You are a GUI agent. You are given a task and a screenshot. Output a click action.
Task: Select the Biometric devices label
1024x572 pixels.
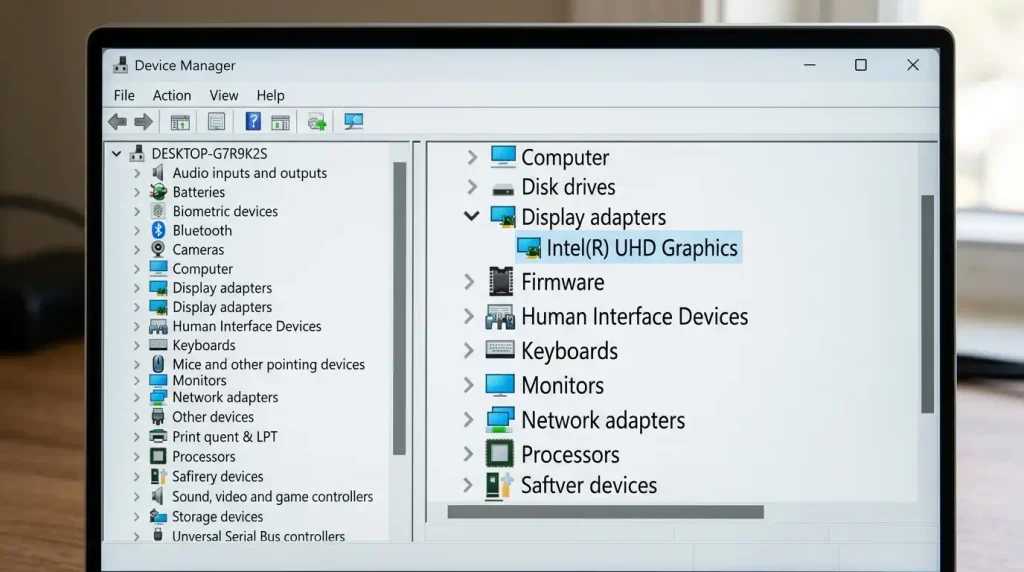[x=225, y=211]
